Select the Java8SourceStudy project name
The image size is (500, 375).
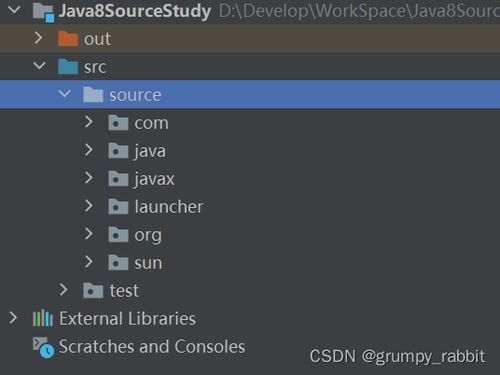tap(135, 11)
